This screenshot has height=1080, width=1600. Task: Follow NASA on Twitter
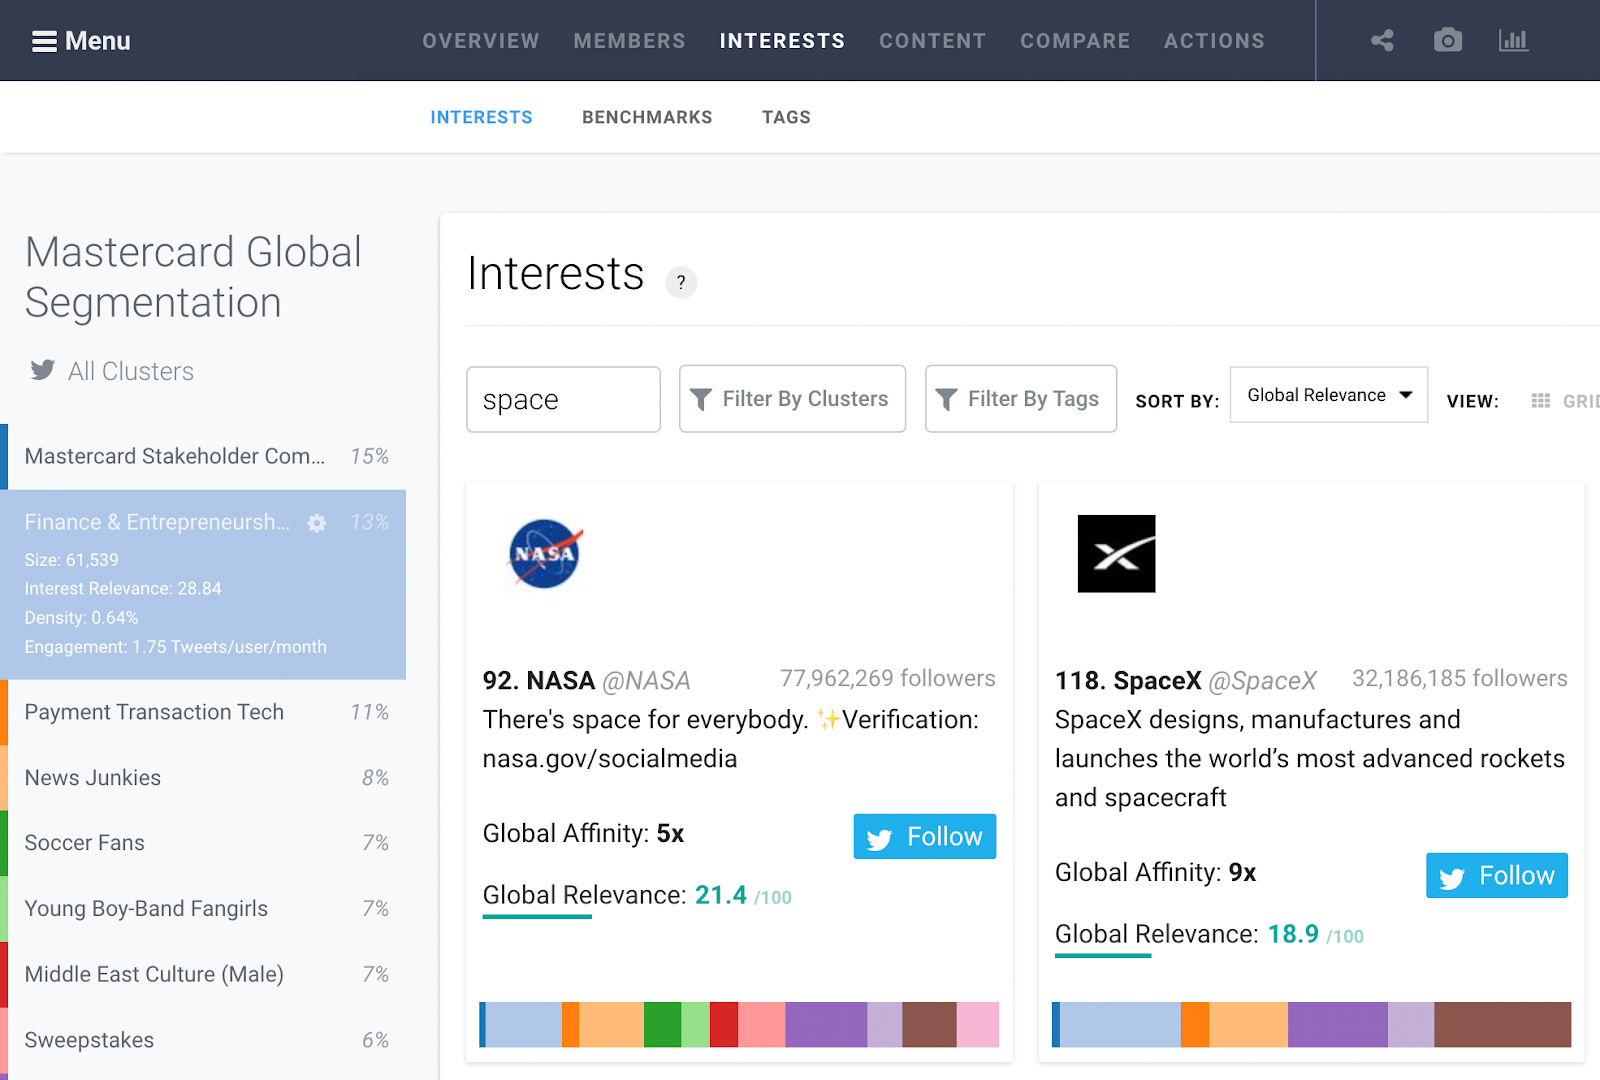coord(925,836)
